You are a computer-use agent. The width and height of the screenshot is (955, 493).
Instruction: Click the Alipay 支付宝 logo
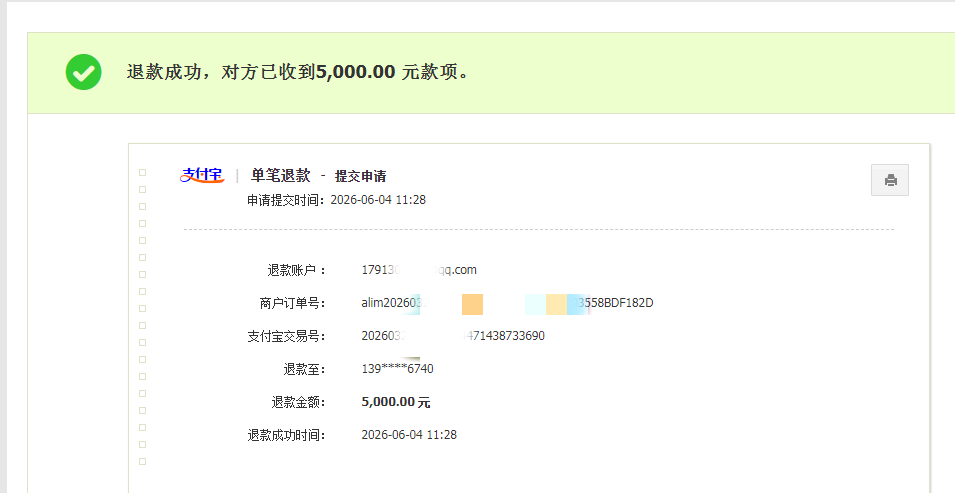pos(202,176)
